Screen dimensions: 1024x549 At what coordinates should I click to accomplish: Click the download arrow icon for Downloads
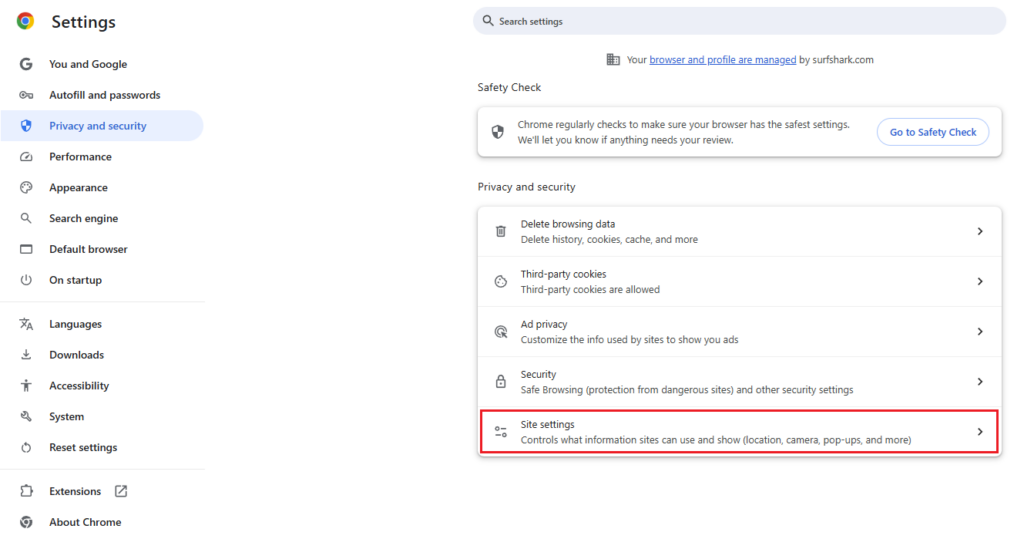26,354
